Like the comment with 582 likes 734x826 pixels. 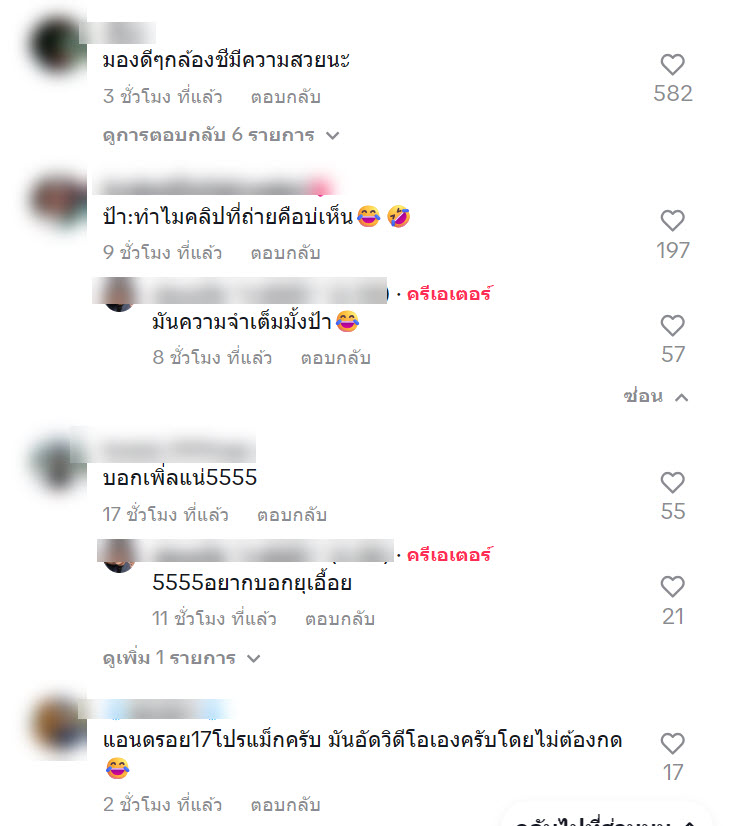pos(672,65)
